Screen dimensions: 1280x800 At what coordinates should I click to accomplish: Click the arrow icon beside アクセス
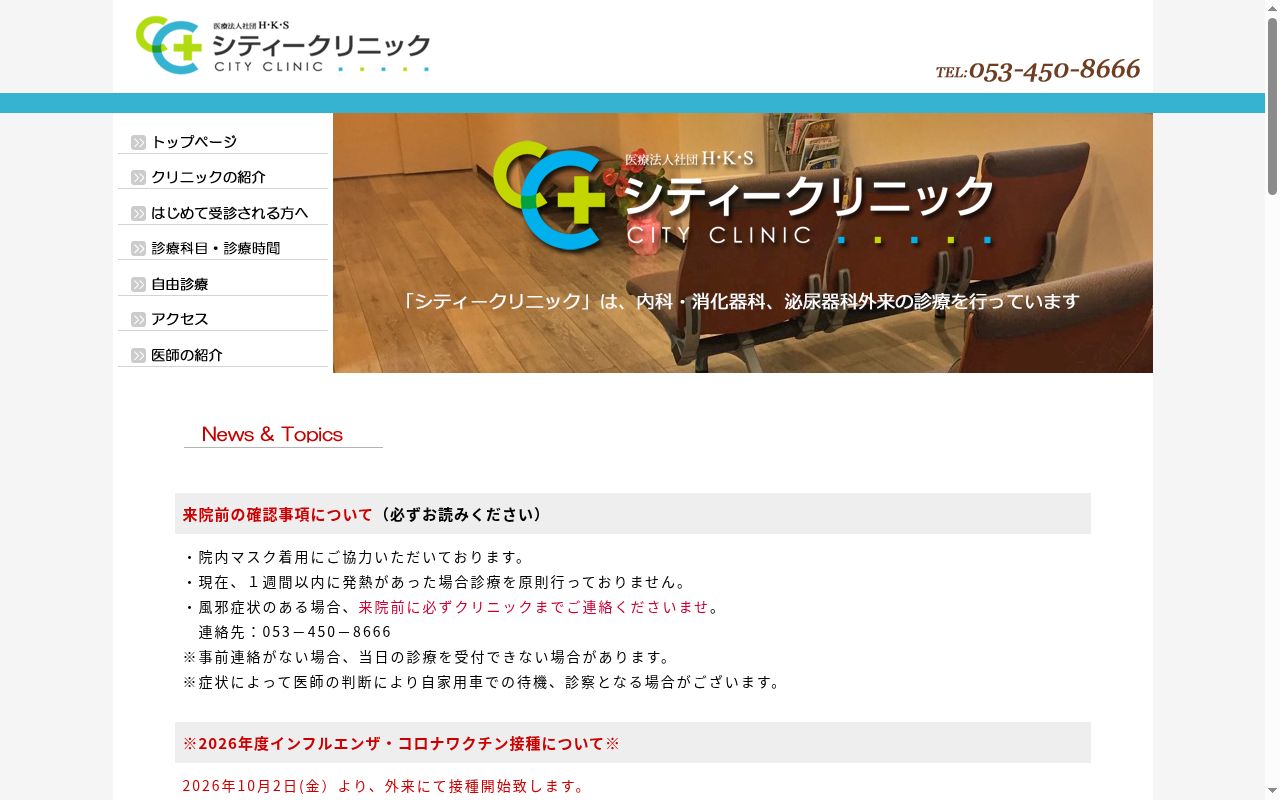click(139, 319)
